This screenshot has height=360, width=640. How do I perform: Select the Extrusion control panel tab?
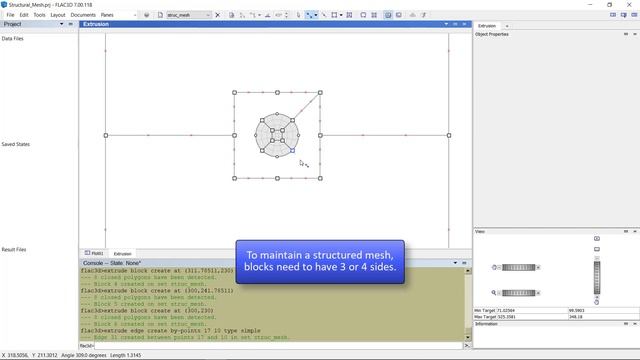(487, 26)
